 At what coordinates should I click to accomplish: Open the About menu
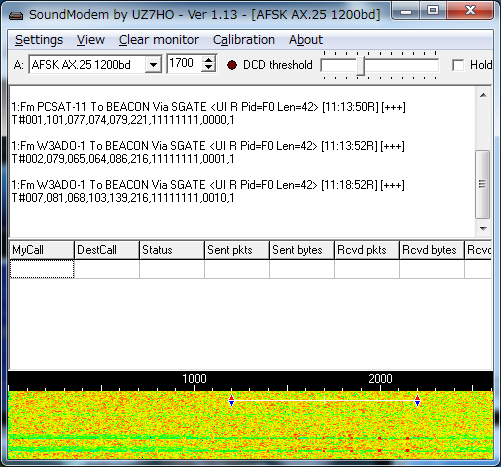(x=306, y=40)
